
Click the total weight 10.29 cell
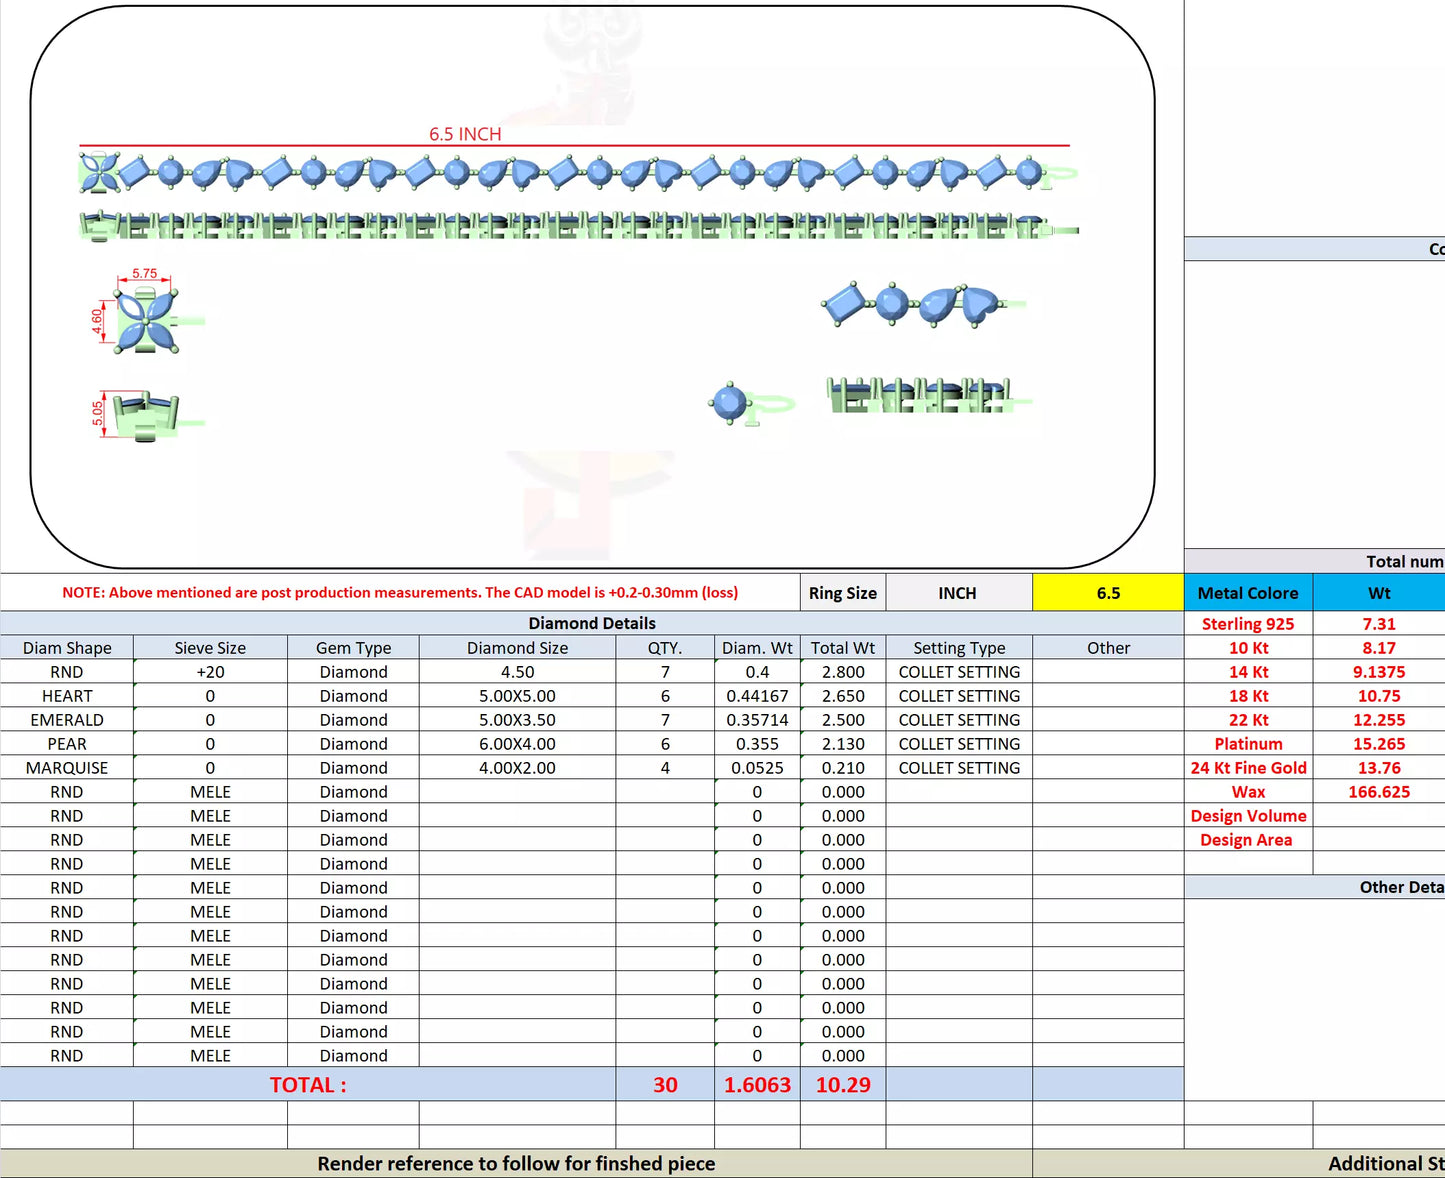[x=842, y=1085]
